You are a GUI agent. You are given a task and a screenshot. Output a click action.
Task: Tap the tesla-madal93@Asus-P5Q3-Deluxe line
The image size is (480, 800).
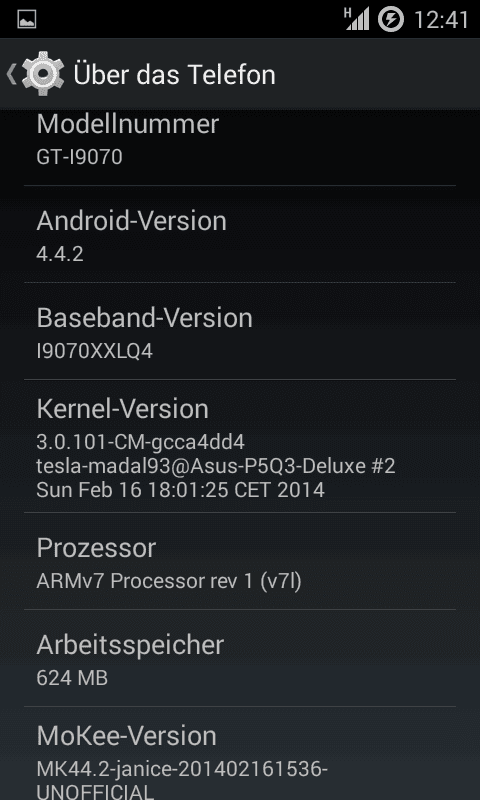point(216,465)
